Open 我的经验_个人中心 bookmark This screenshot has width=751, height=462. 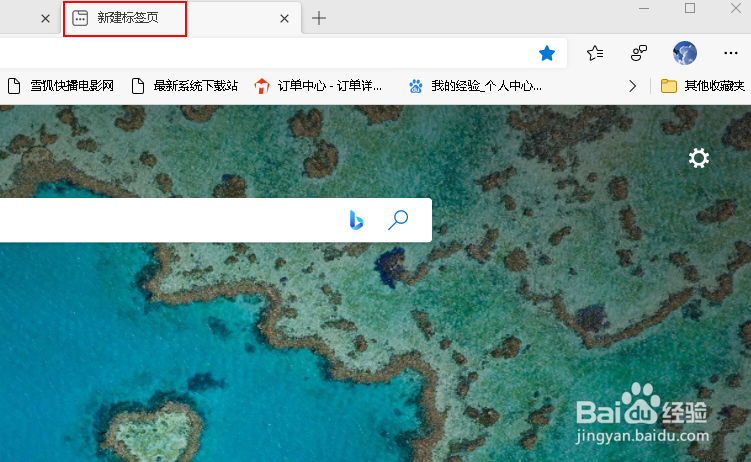click(x=475, y=86)
